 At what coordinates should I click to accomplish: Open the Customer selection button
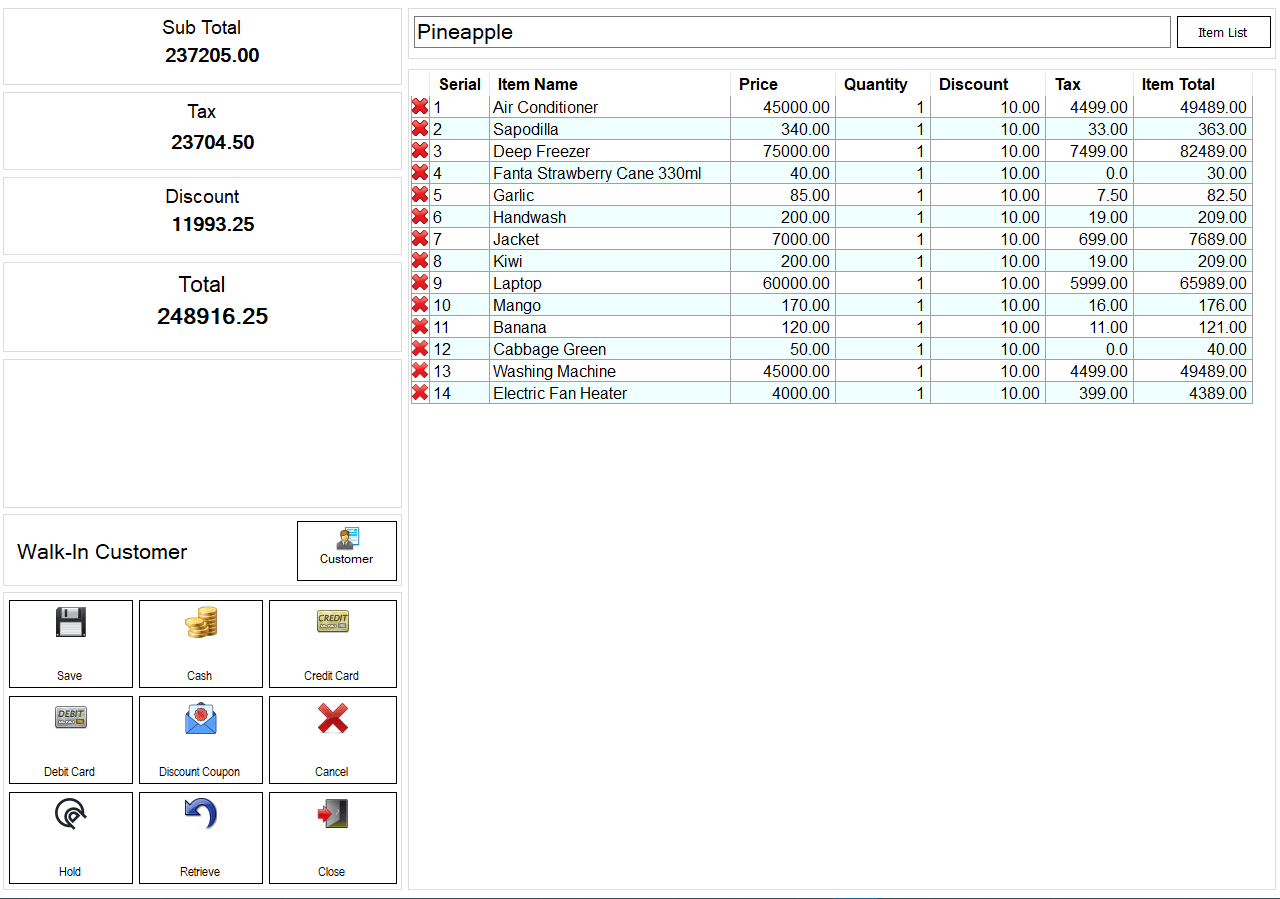coord(347,551)
